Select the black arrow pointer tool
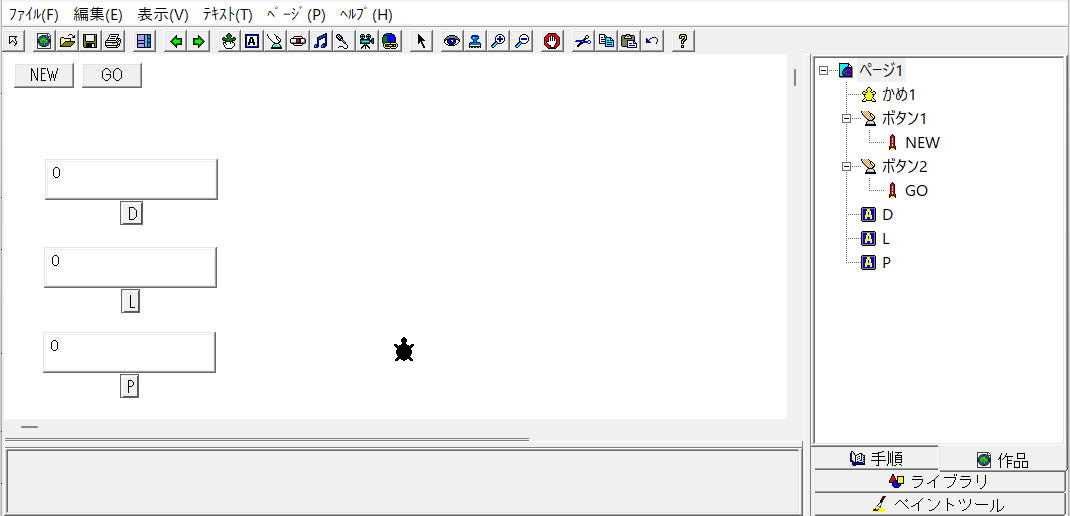 point(421,42)
